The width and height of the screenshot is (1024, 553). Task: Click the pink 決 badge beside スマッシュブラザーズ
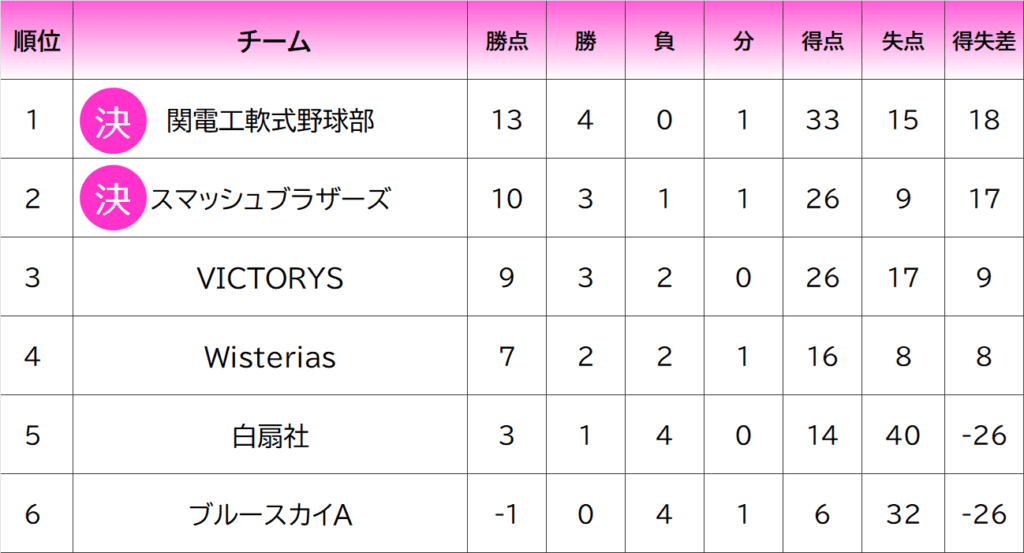click(112, 198)
